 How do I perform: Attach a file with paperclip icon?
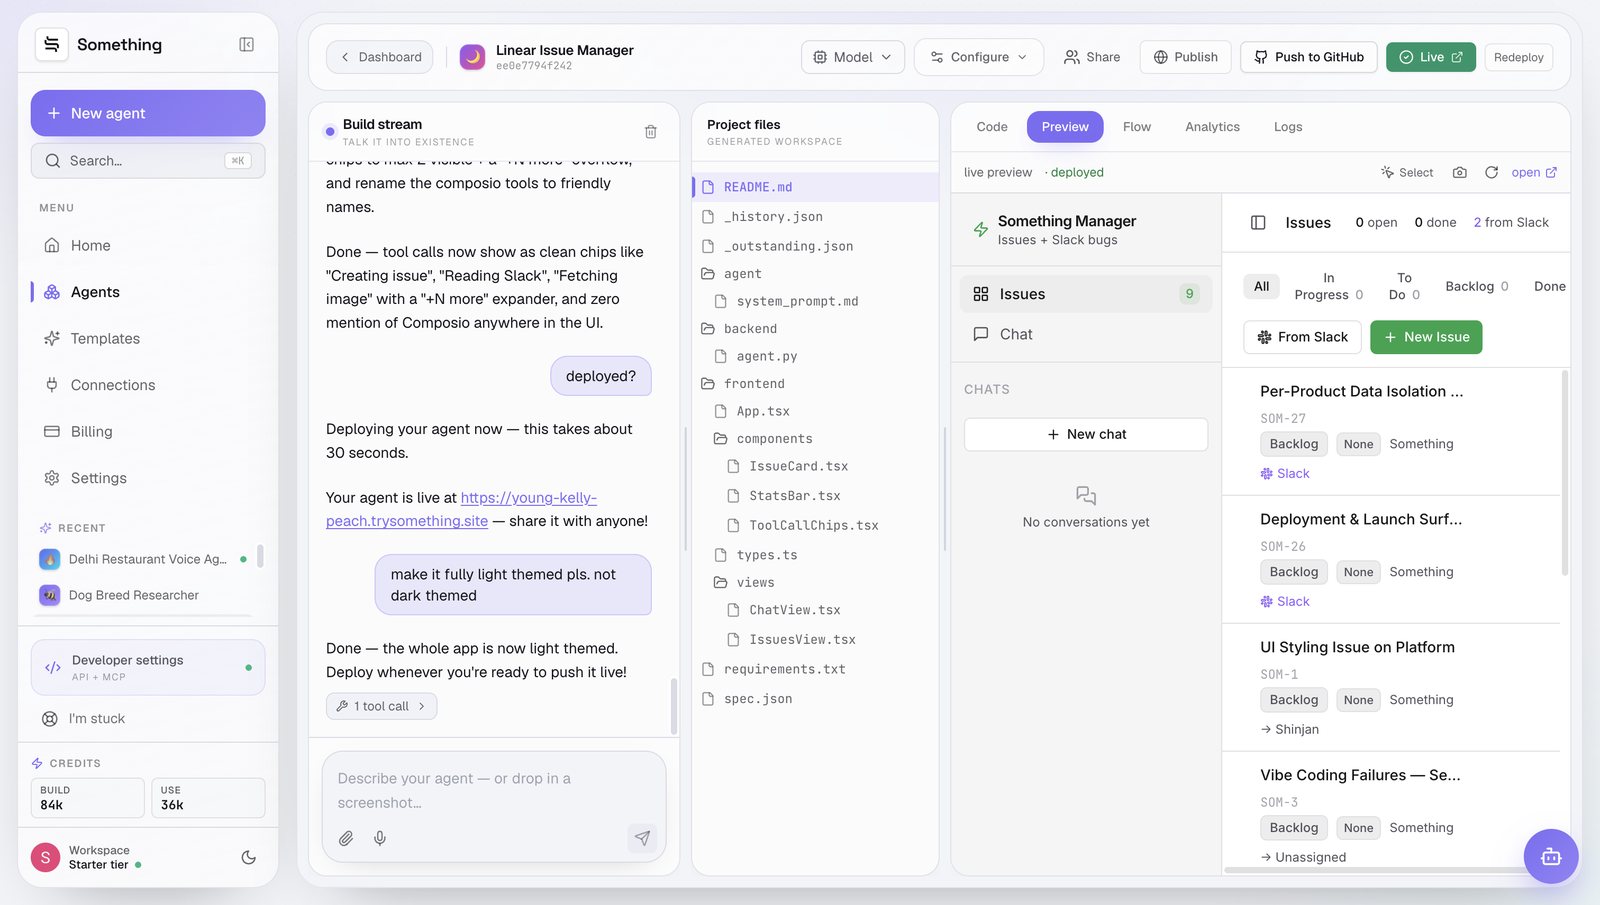point(346,838)
